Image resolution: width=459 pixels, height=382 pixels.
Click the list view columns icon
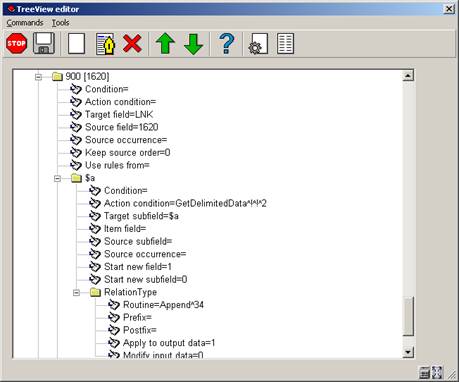[285, 43]
